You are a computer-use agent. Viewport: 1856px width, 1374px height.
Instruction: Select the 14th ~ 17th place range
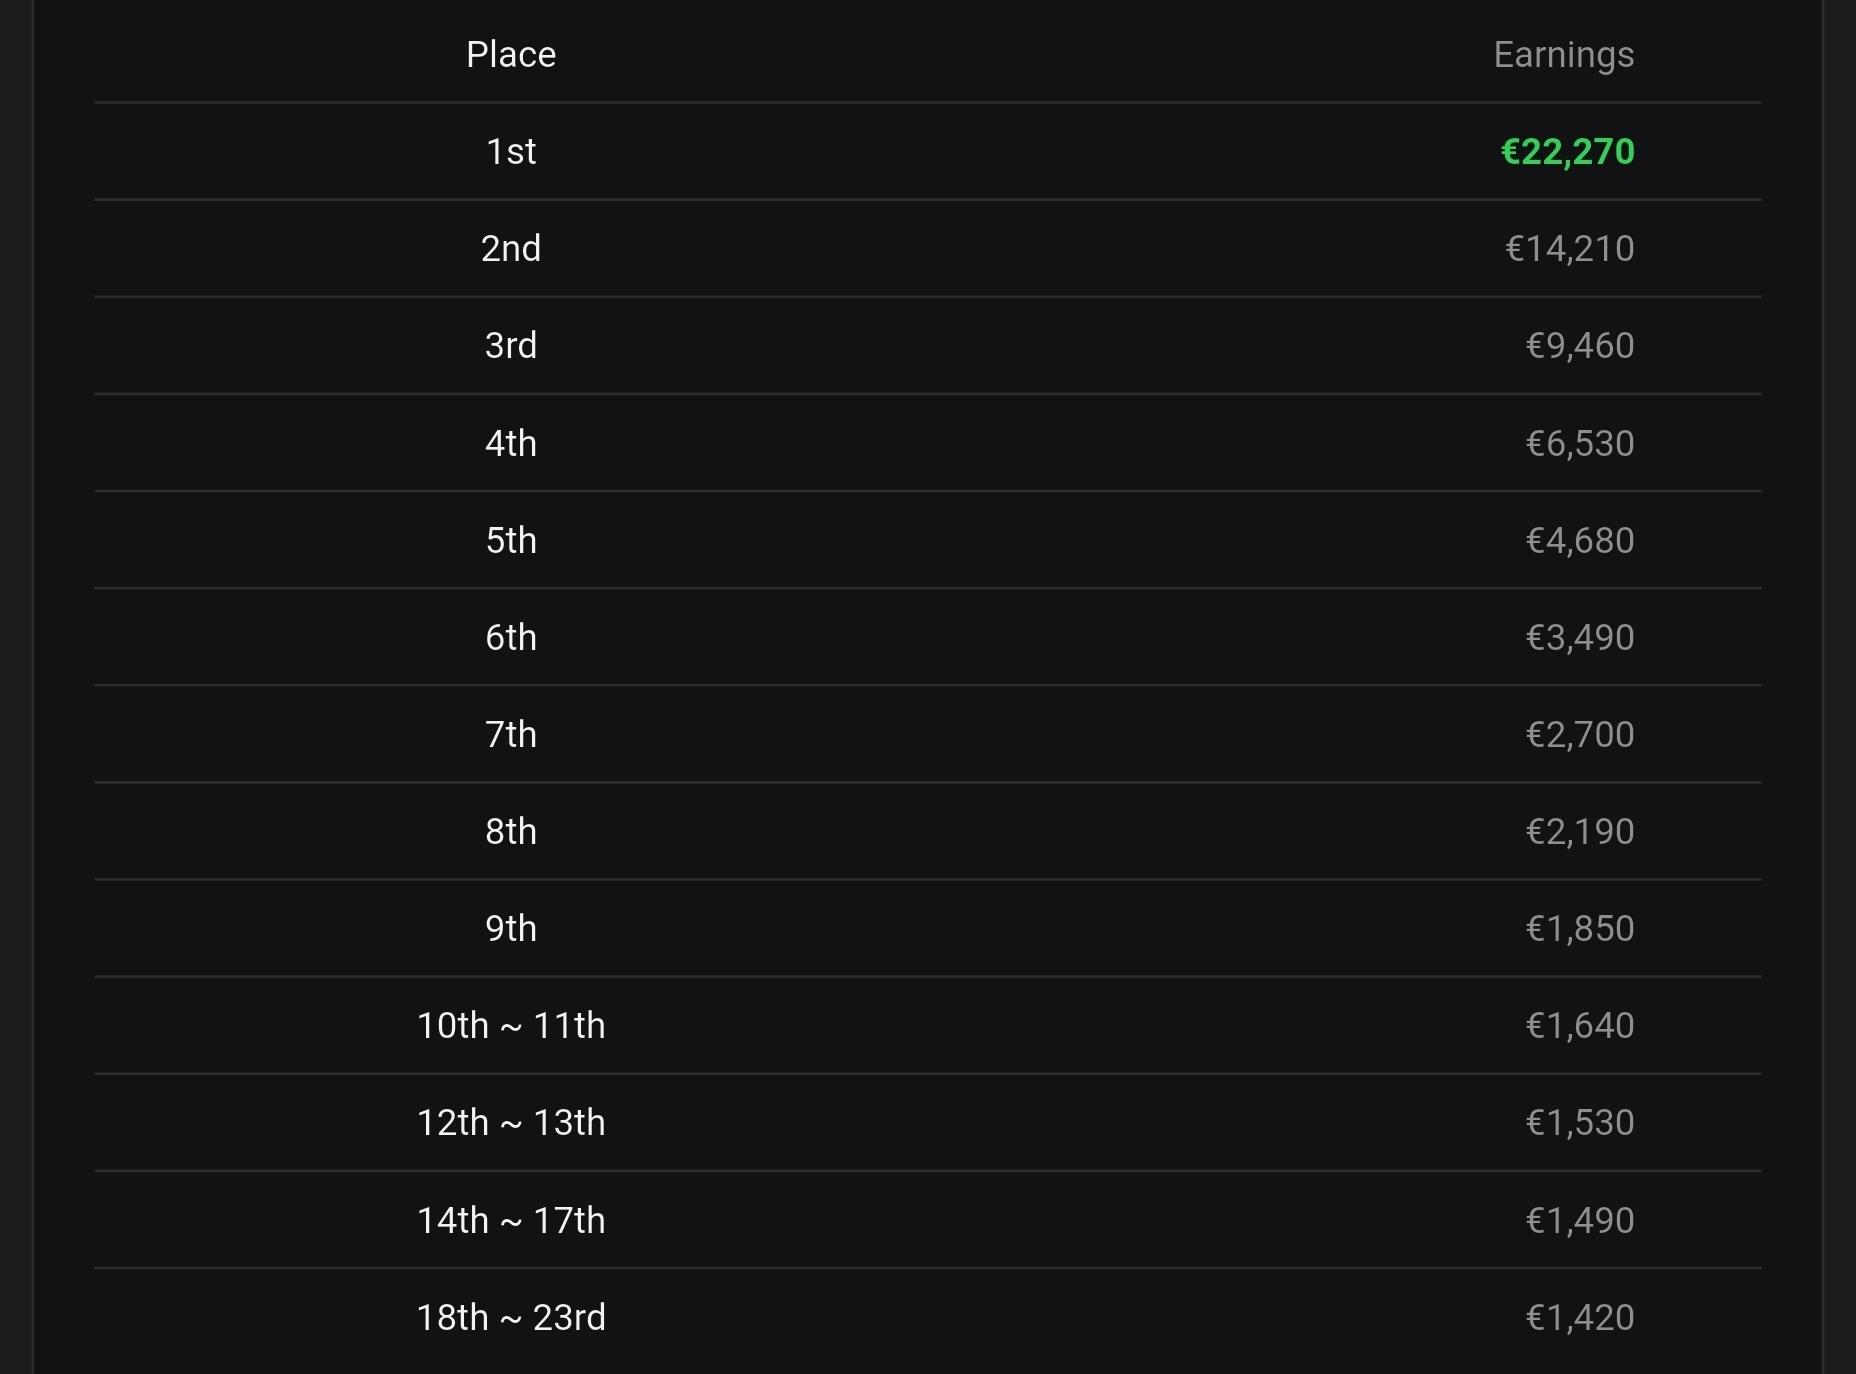click(511, 1220)
